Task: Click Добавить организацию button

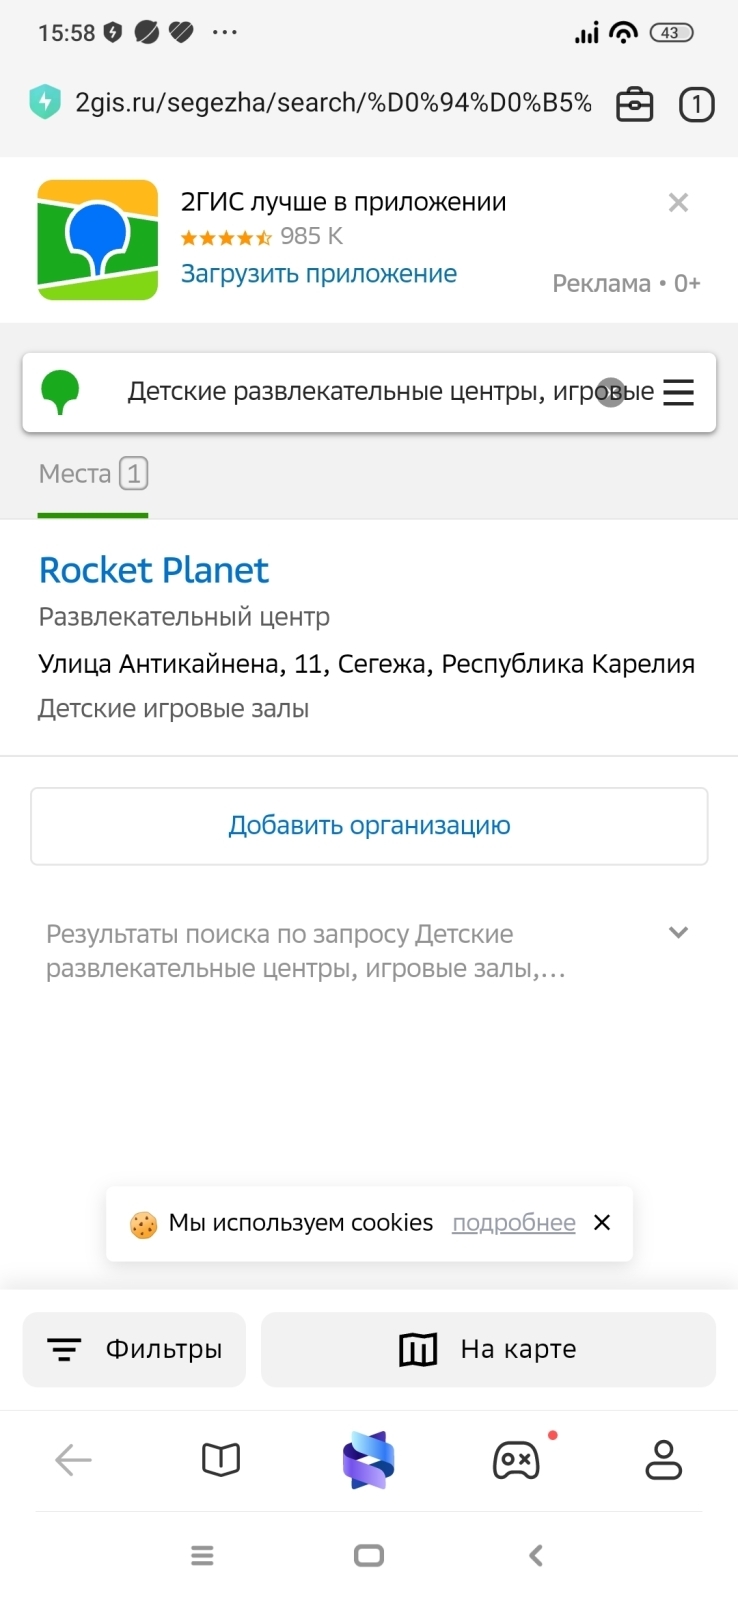Action: tap(369, 826)
